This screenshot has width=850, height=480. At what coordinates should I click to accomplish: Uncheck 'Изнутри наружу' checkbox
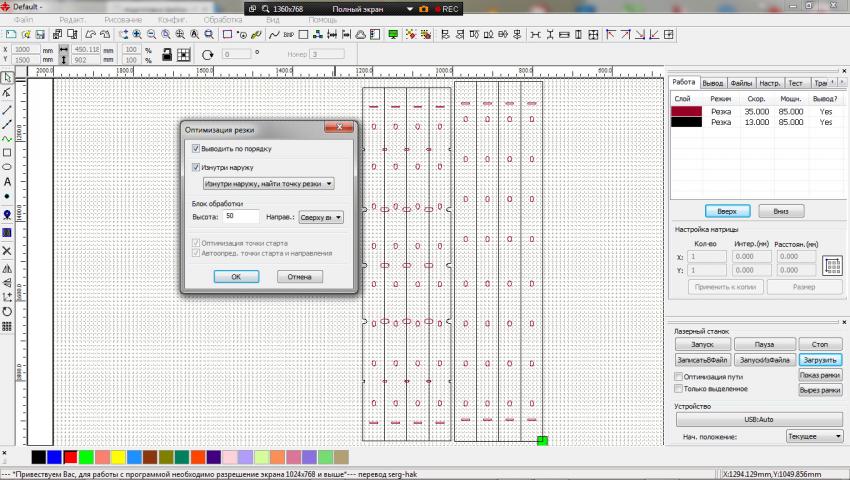click(x=196, y=167)
